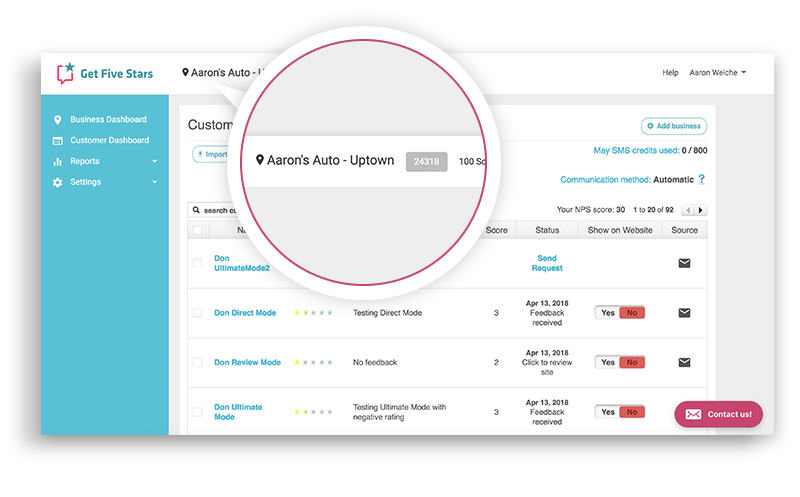The height and width of the screenshot is (497, 800).
Task: Click the Testing Direct Mode feedback text
Action: pos(387,313)
